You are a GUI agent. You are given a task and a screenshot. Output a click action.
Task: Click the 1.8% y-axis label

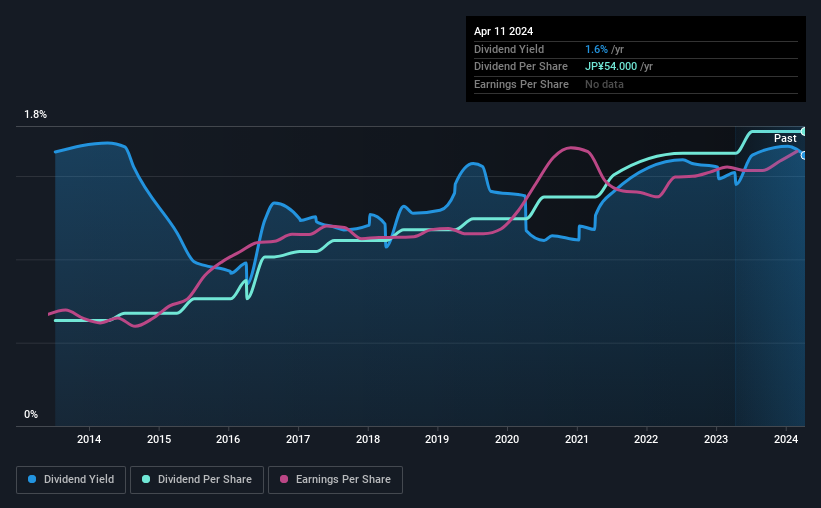(x=36, y=115)
